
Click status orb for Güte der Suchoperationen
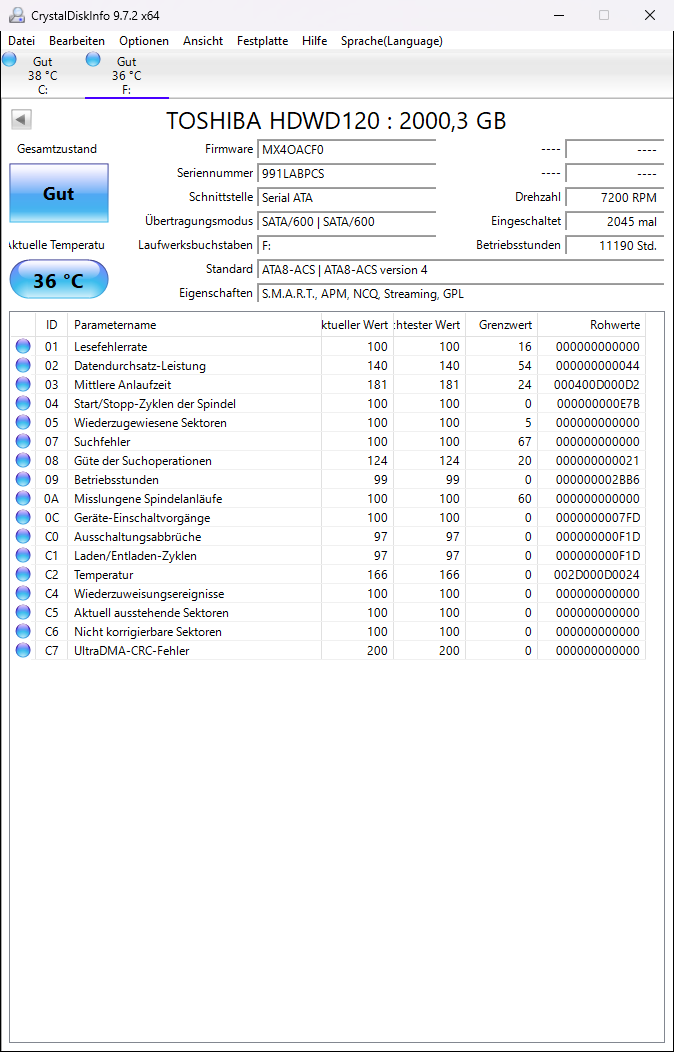(23, 460)
